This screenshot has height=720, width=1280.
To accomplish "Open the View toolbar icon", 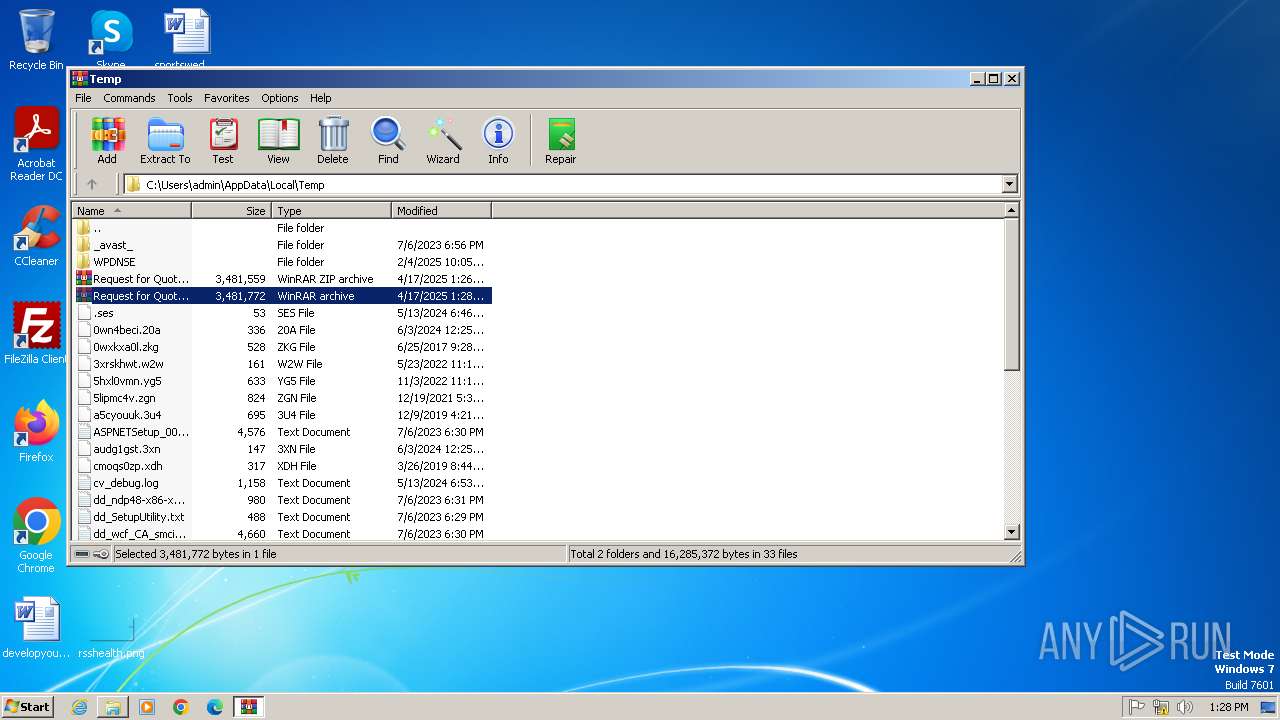I will tap(278, 140).
